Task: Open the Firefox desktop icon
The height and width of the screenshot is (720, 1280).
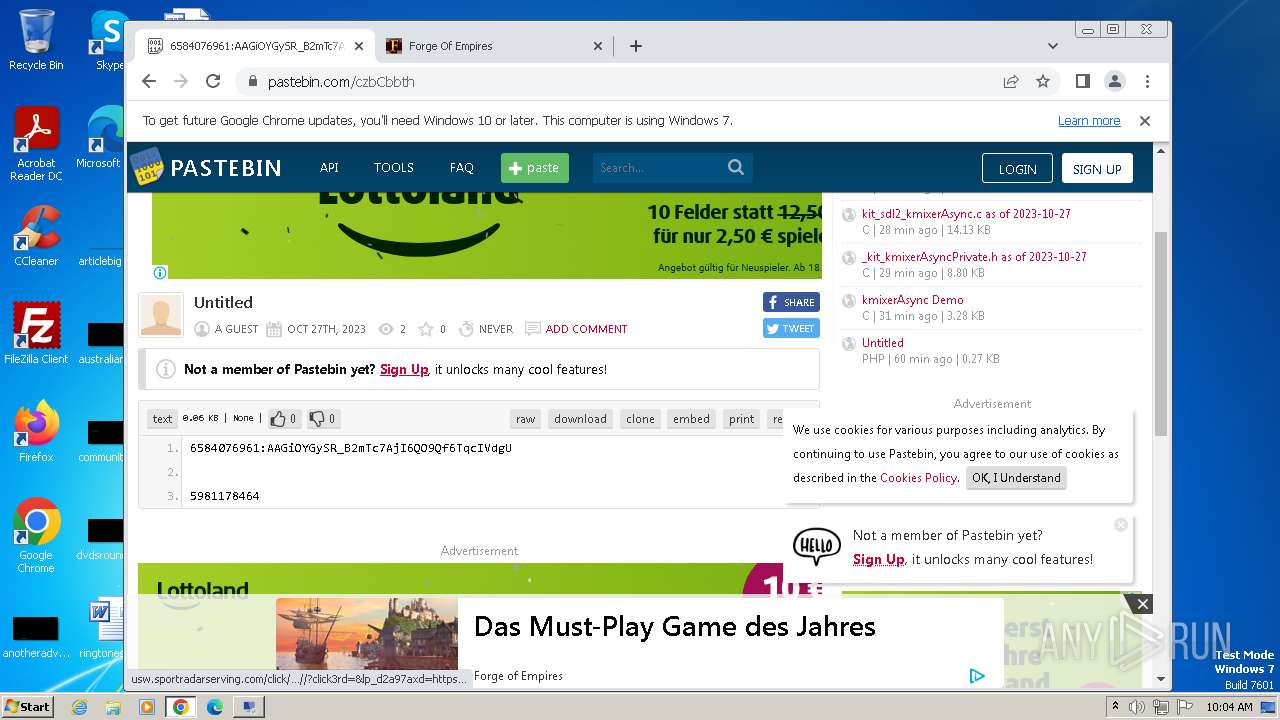Action: tap(36, 432)
